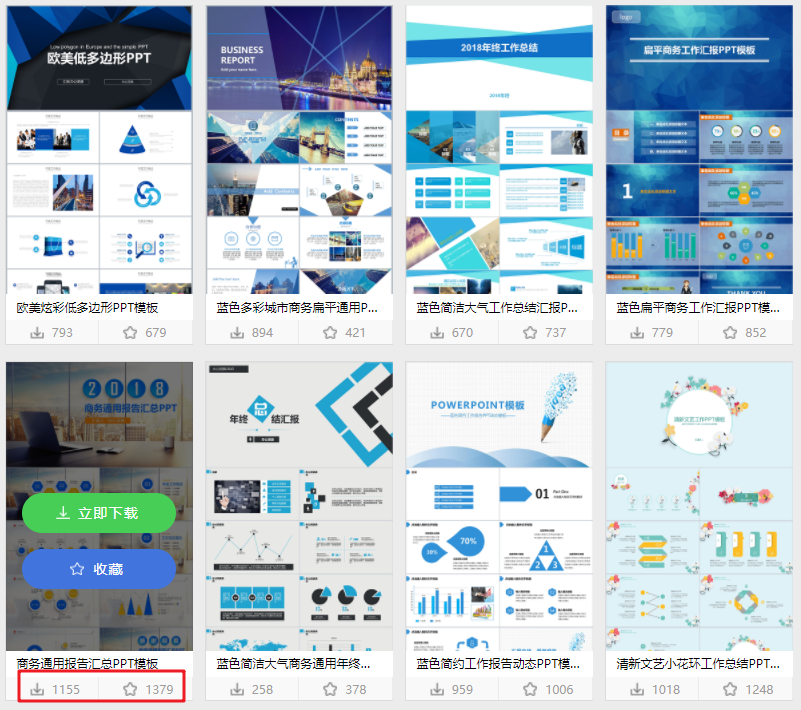Click star icon next to 852
The width and height of the screenshot is (801, 710).
click(730, 333)
